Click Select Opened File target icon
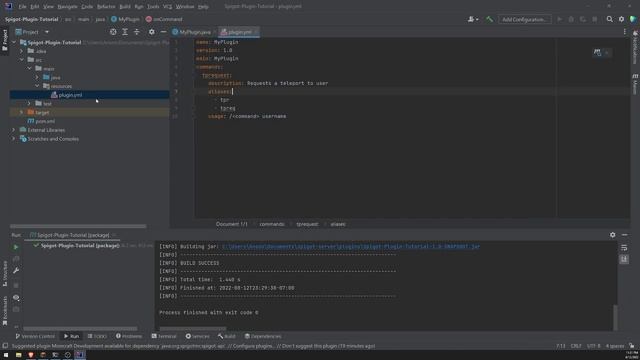Screen dimensions: 640x360 click(113, 32)
